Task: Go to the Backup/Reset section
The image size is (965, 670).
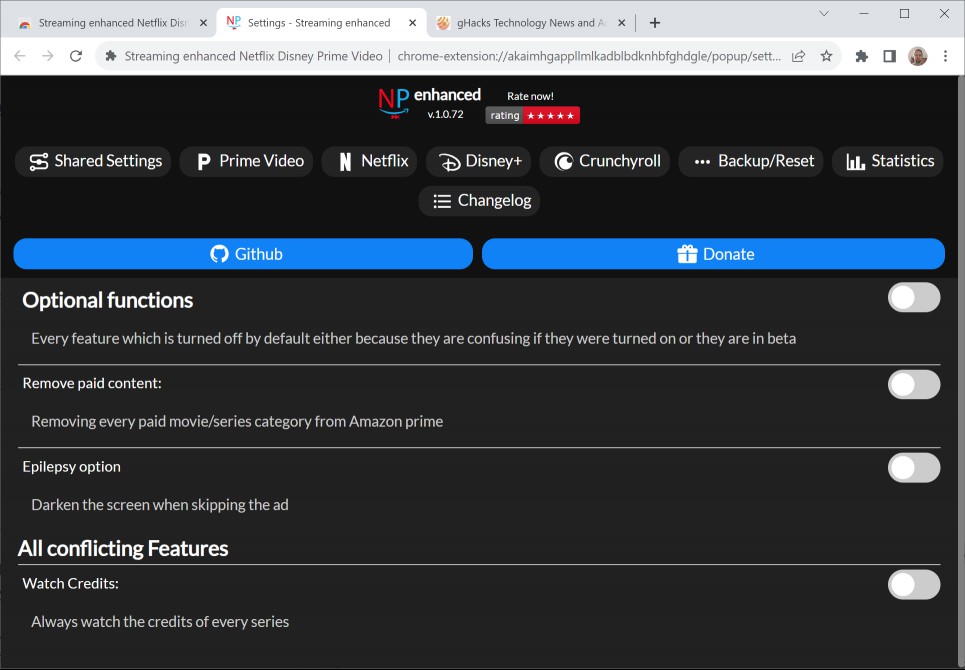Action: [751, 161]
